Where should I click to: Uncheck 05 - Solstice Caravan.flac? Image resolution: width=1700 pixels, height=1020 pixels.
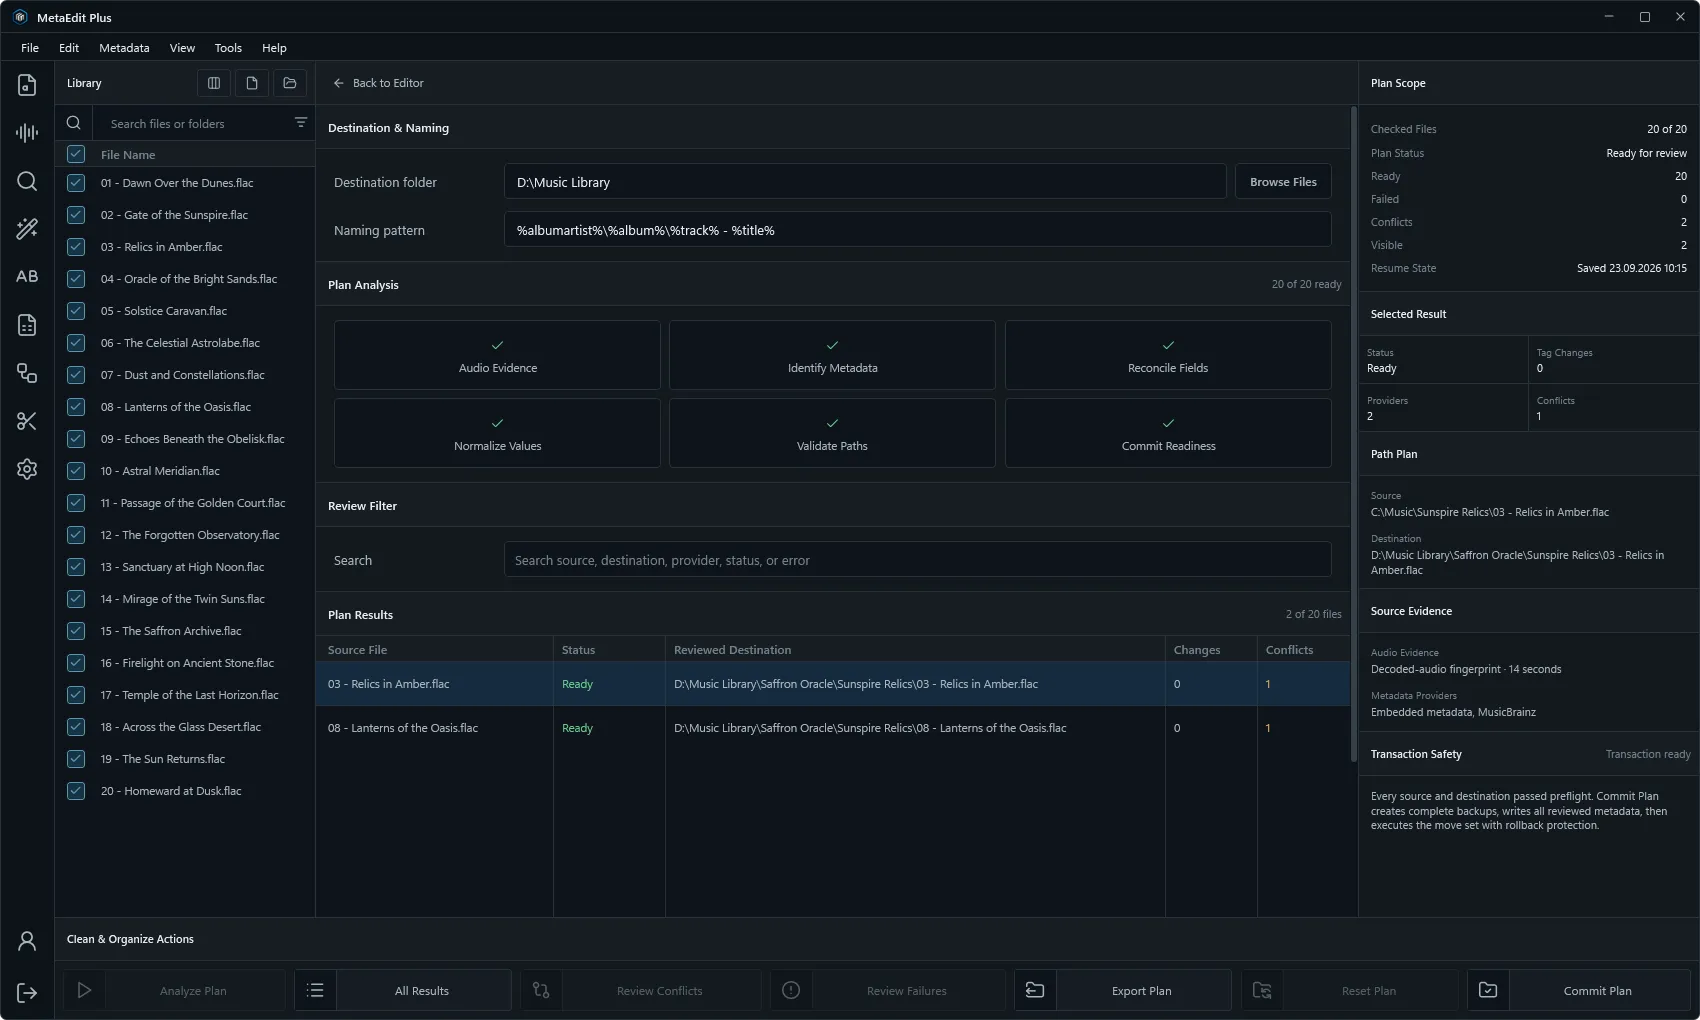pyautogui.click(x=76, y=311)
